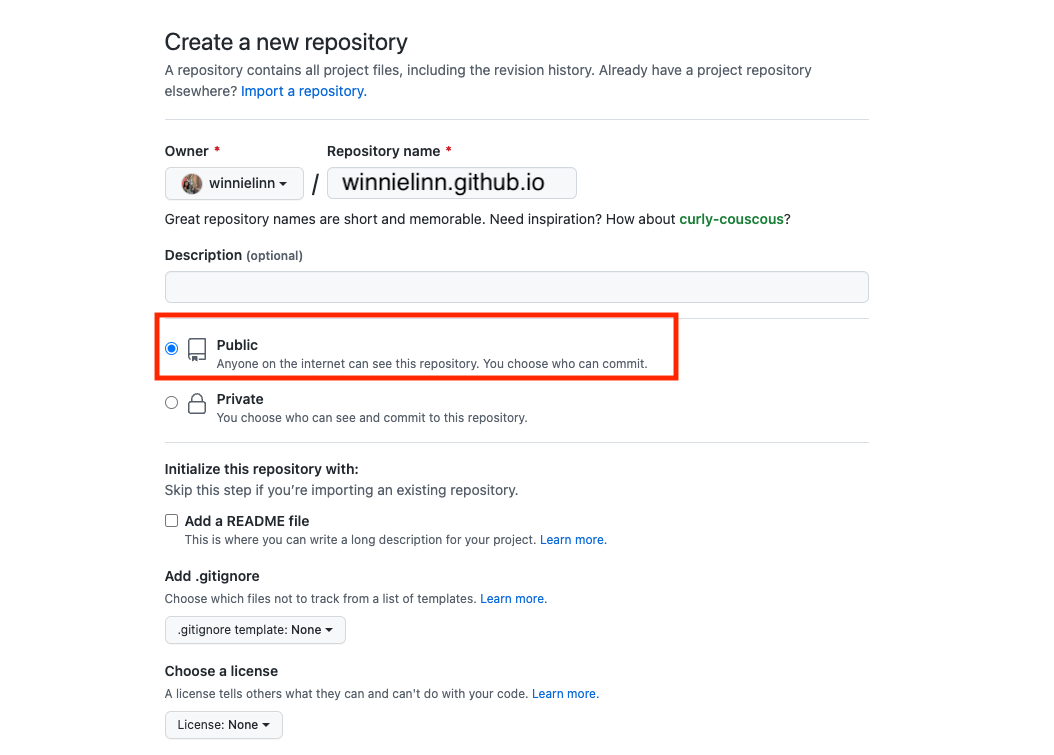Open license Learn more link
Image resolution: width=1054 pixels, height=755 pixels.
pyautogui.click(x=565, y=694)
